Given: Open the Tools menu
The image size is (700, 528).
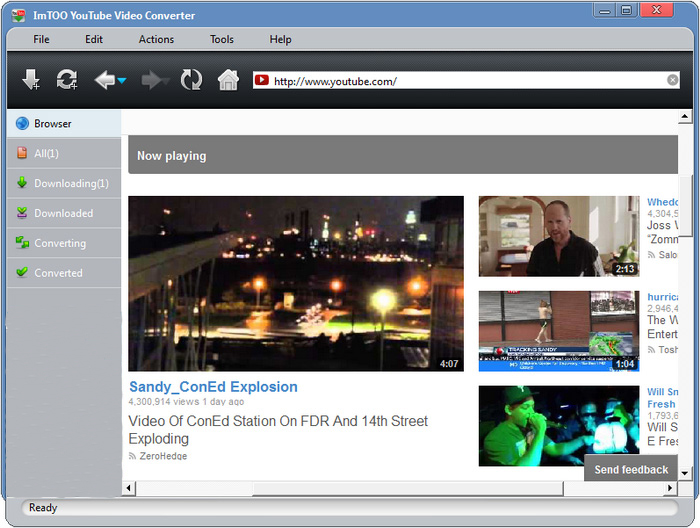Looking at the screenshot, I should click(222, 39).
